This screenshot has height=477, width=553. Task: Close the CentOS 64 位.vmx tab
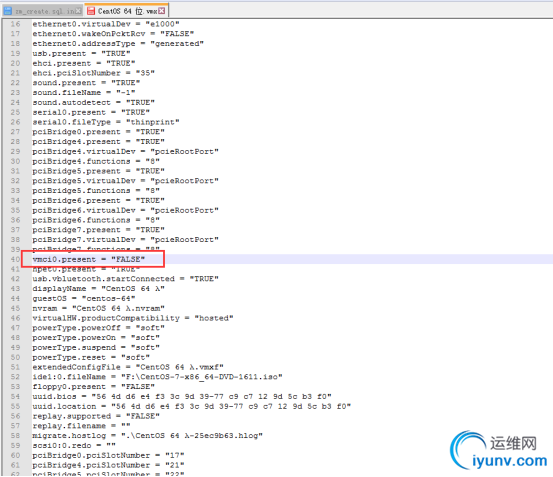coord(162,11)
